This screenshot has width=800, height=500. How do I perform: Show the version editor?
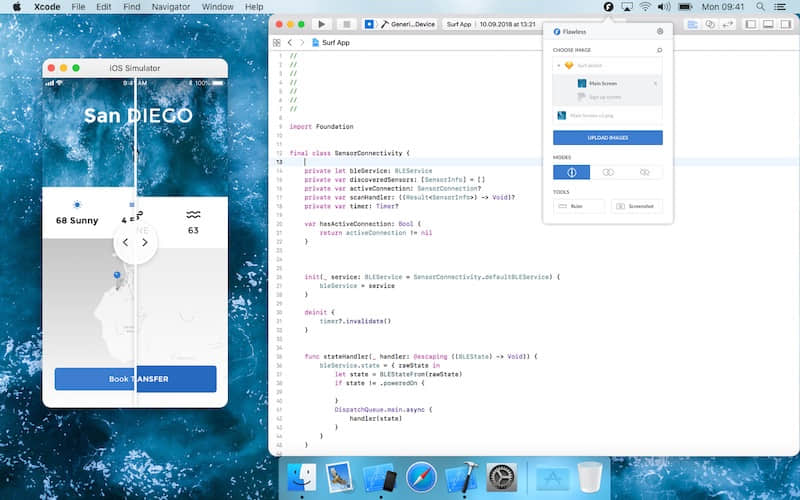[x=727, y=24]
